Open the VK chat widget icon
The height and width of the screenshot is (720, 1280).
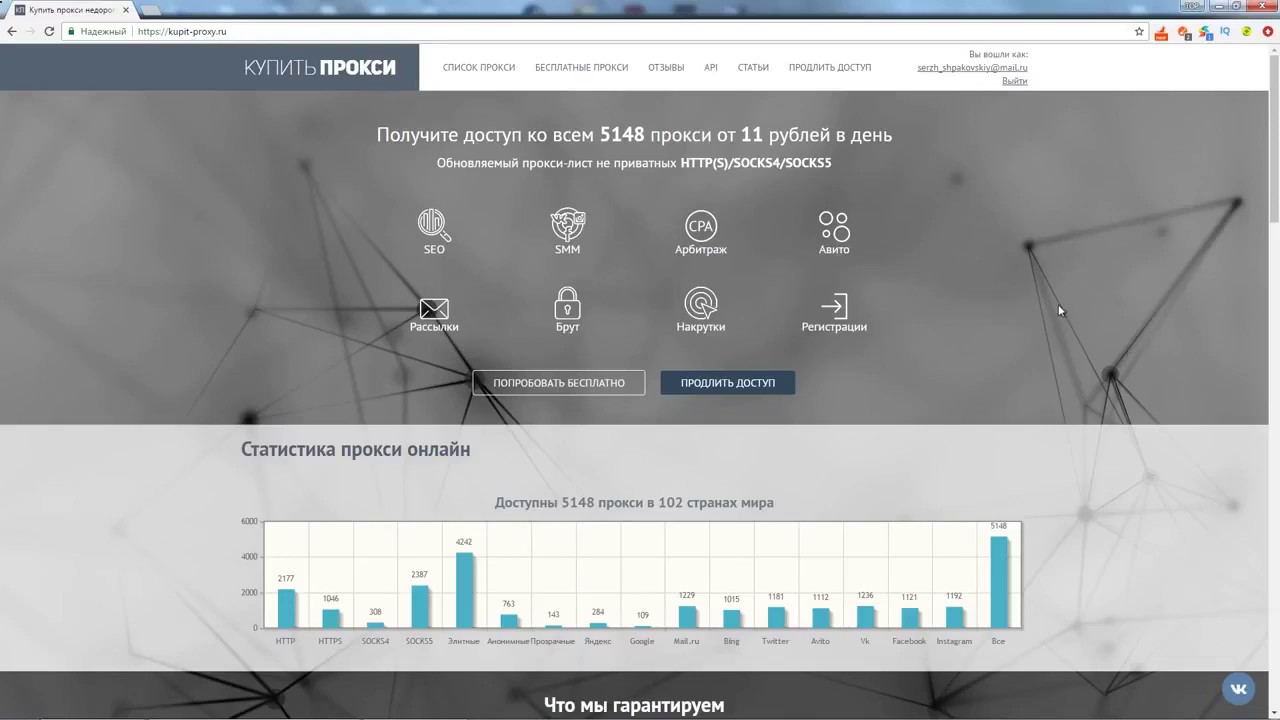[x=1239, y=689]
